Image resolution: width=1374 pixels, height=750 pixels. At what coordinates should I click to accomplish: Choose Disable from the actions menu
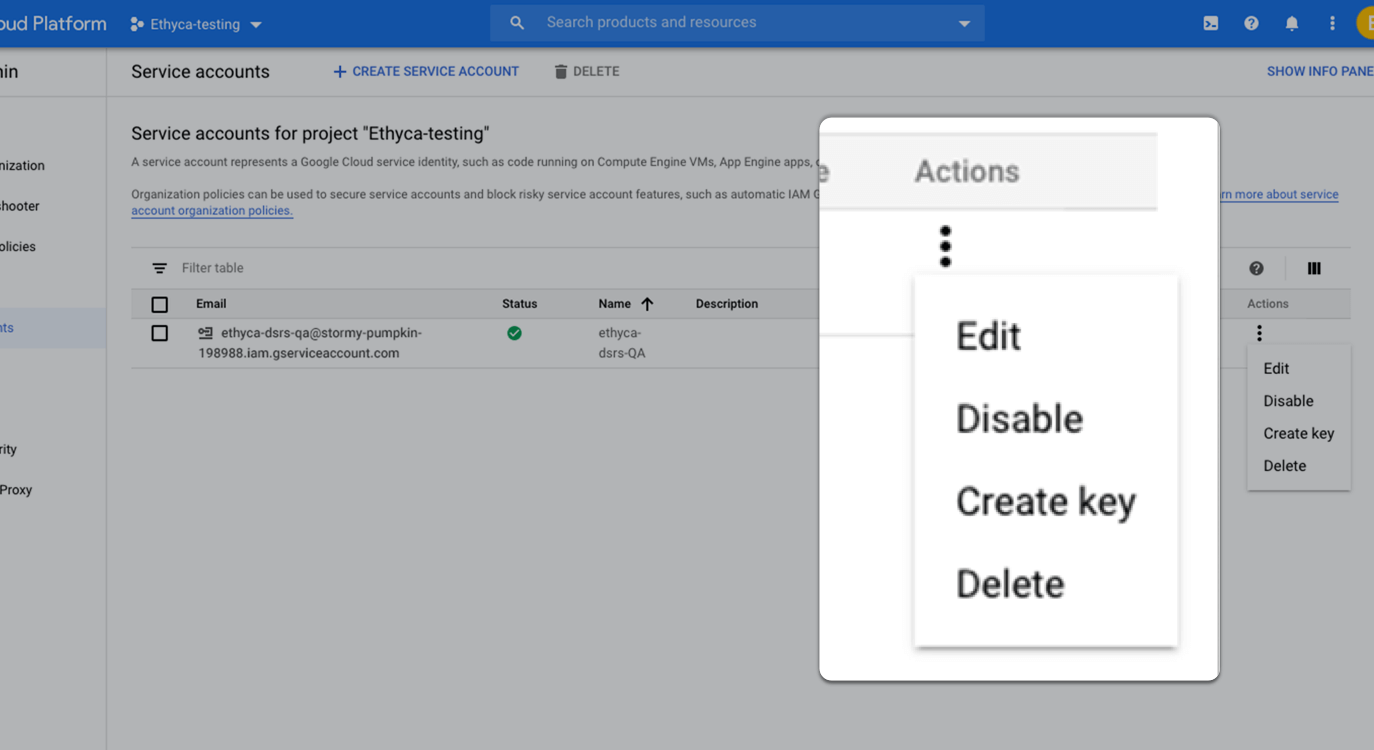point(1288,401)
